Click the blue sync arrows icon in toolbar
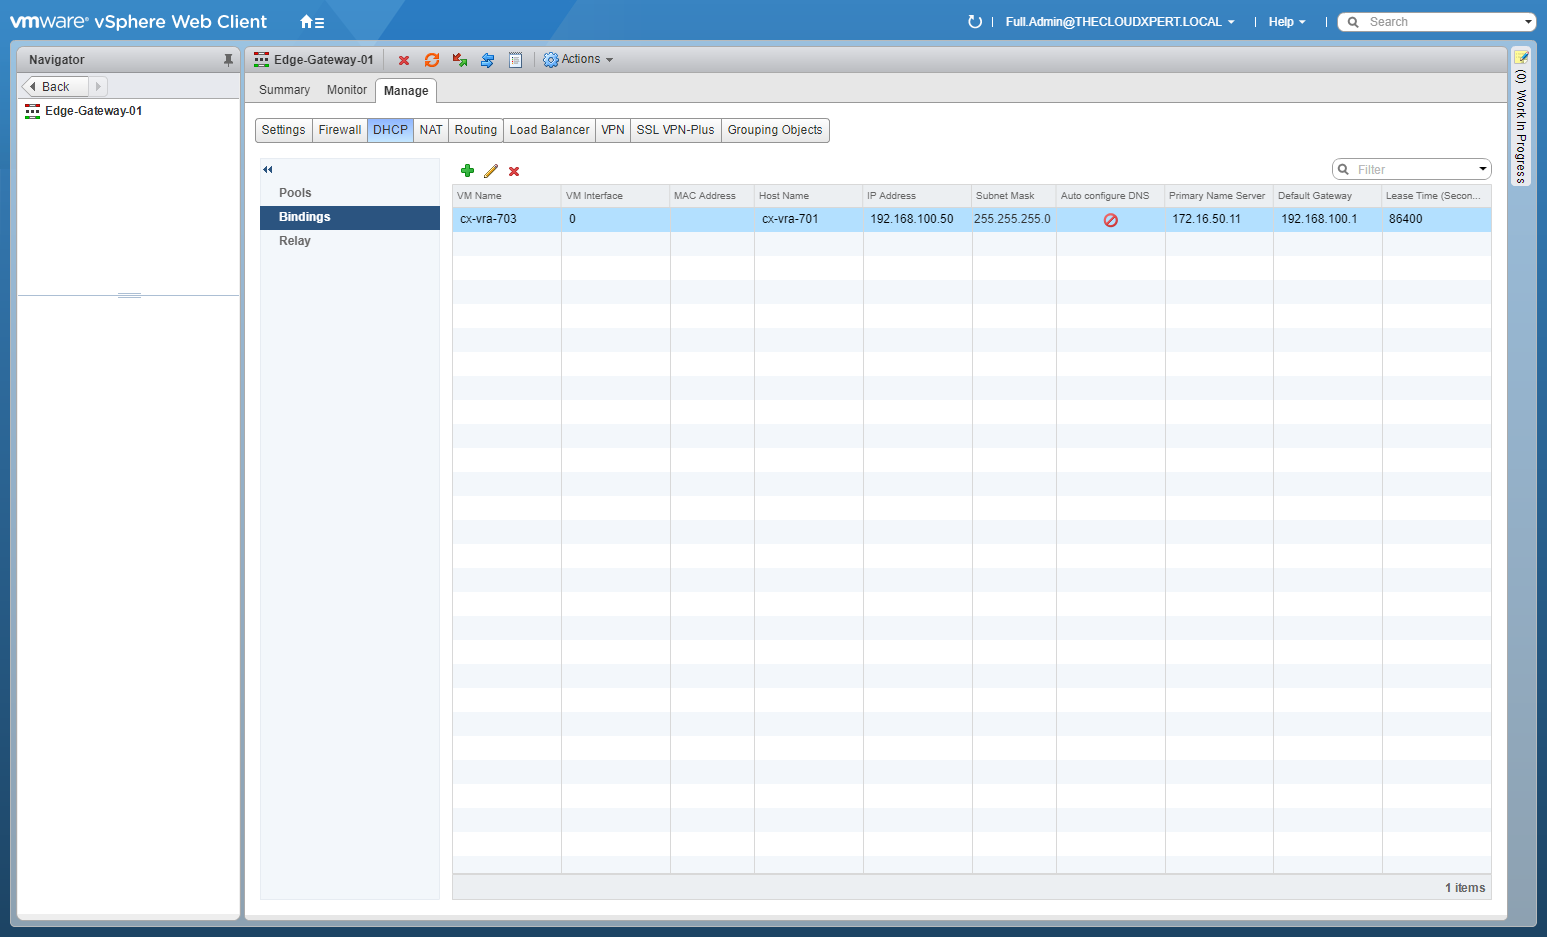Viewport: 1547px width, 937px height. tap(488, 60)
